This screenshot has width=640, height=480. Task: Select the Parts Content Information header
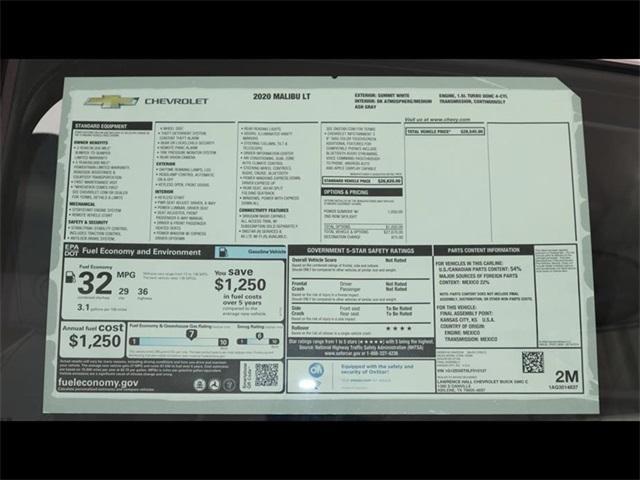click(x=483, y=250)
